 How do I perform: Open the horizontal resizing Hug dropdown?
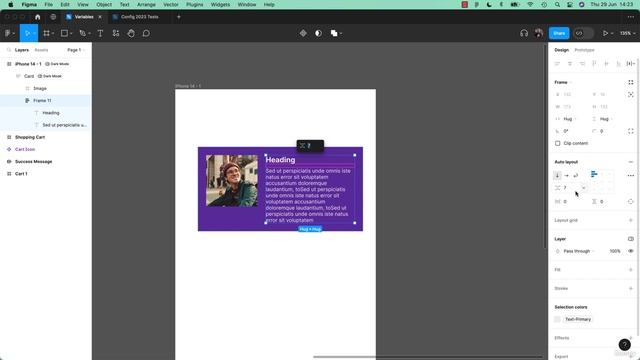[x=570, y=119]
